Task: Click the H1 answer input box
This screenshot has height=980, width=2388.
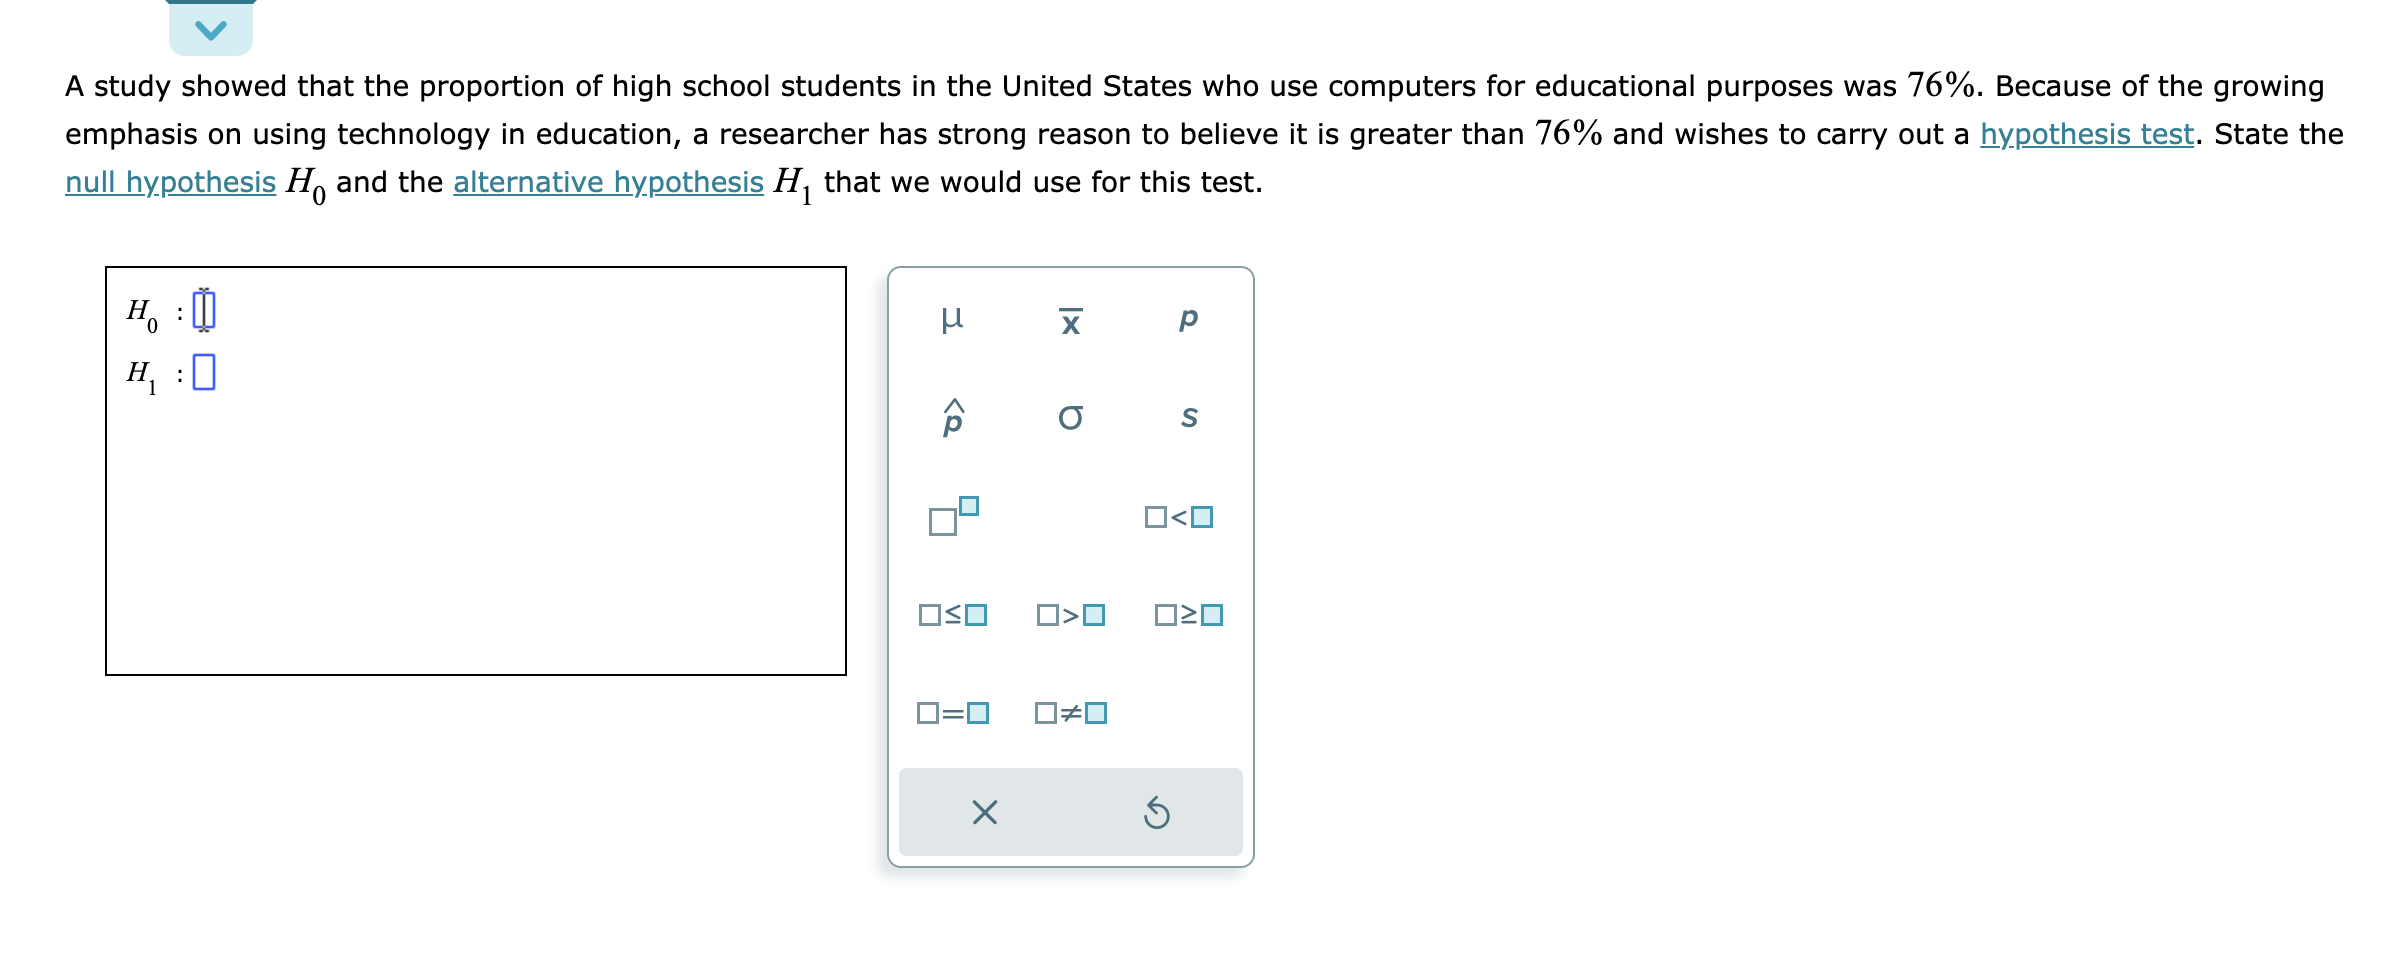Action: click(204, 372)
